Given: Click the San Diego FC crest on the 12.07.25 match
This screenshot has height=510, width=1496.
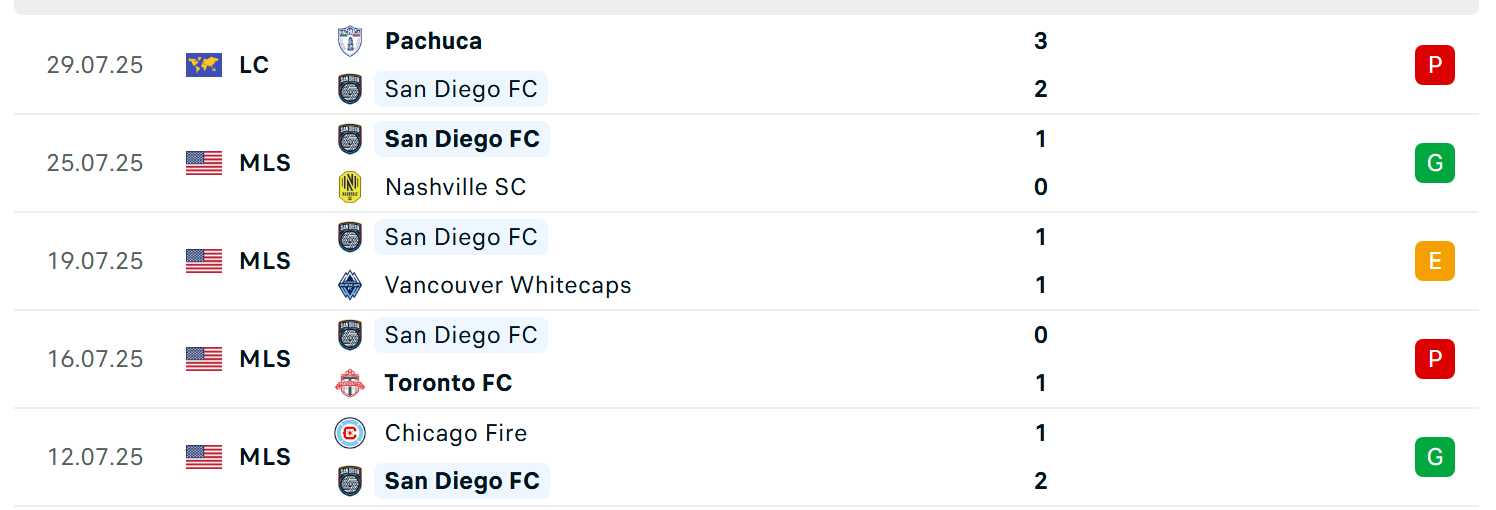Looking at the screenshot, I should point(349,481).
